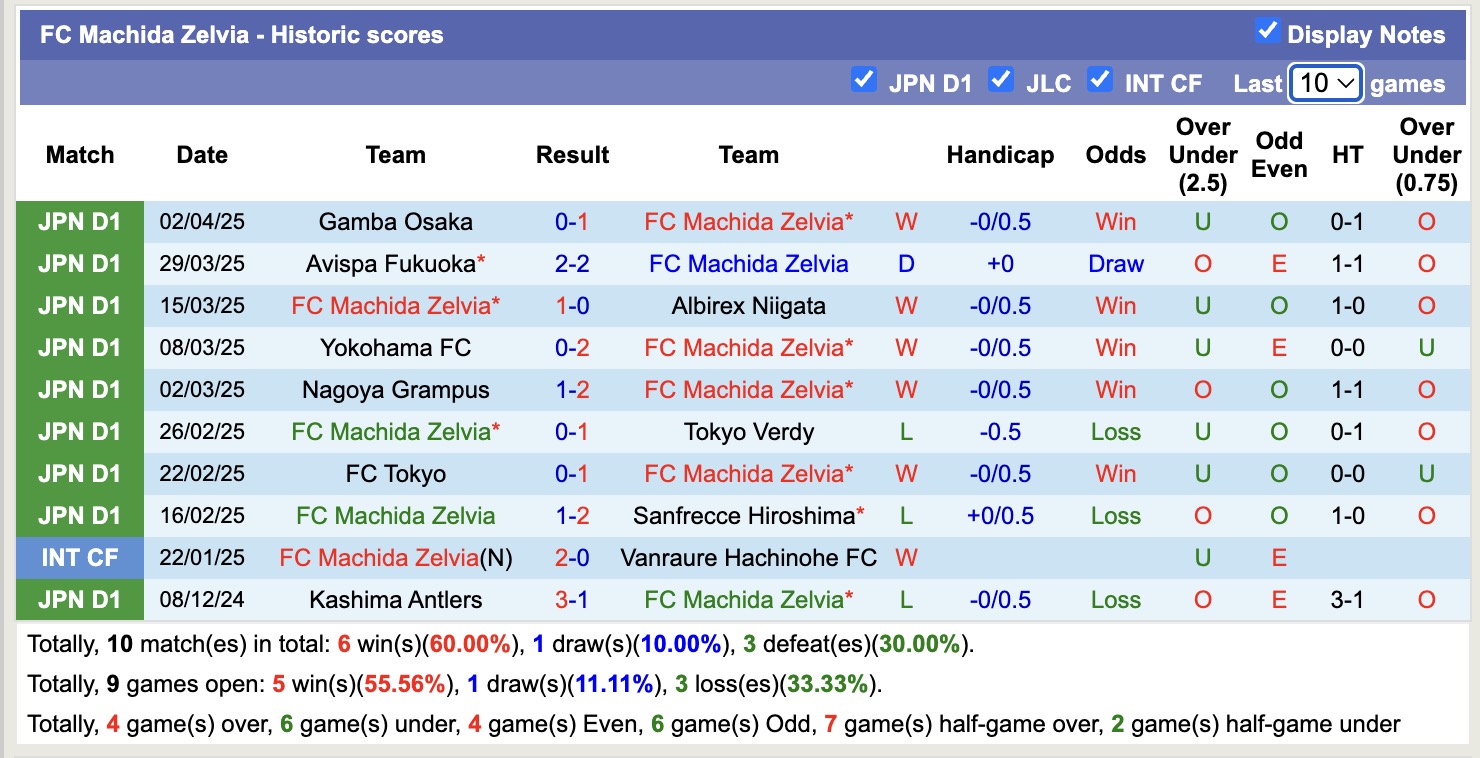Open the Last games count dropdown

pos(1326,83)
